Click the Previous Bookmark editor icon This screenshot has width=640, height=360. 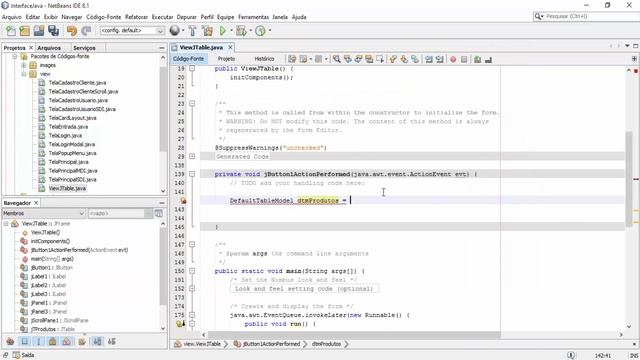point(393,59)
